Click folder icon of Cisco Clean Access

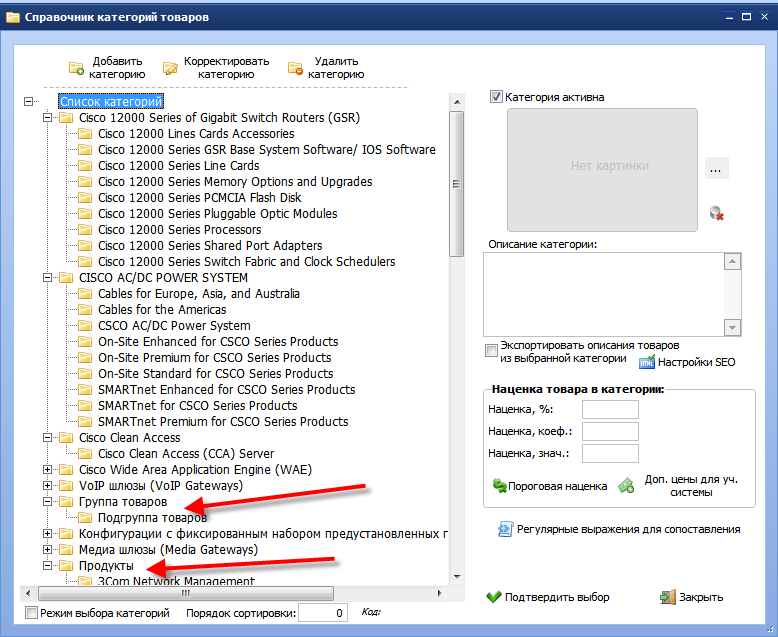pos(66,438)
